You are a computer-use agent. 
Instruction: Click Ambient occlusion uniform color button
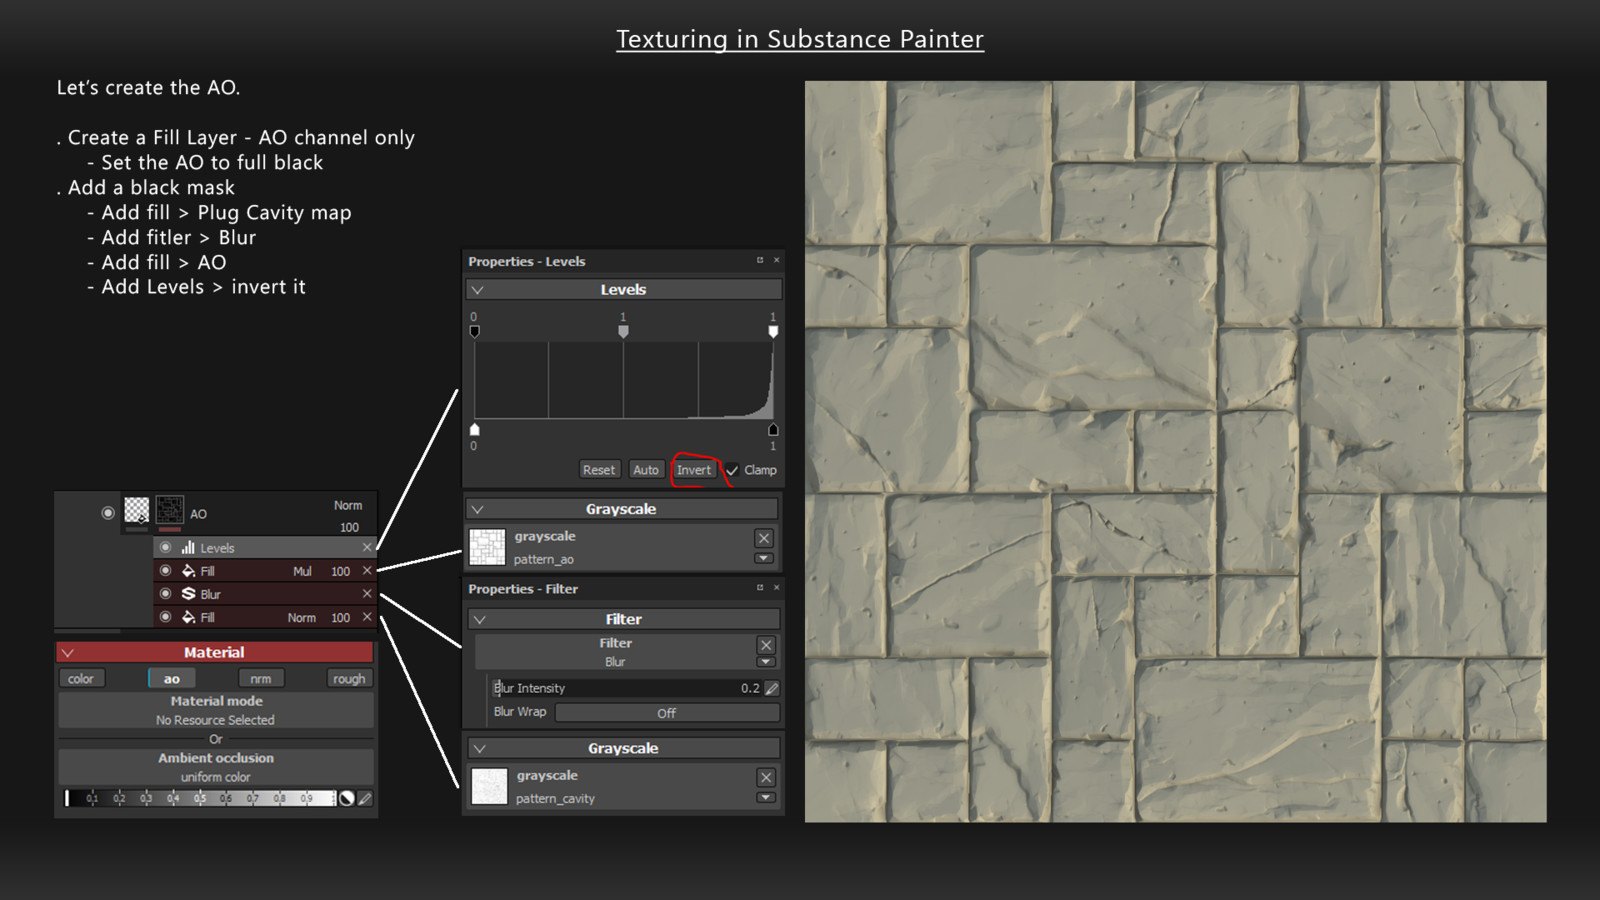216,767
